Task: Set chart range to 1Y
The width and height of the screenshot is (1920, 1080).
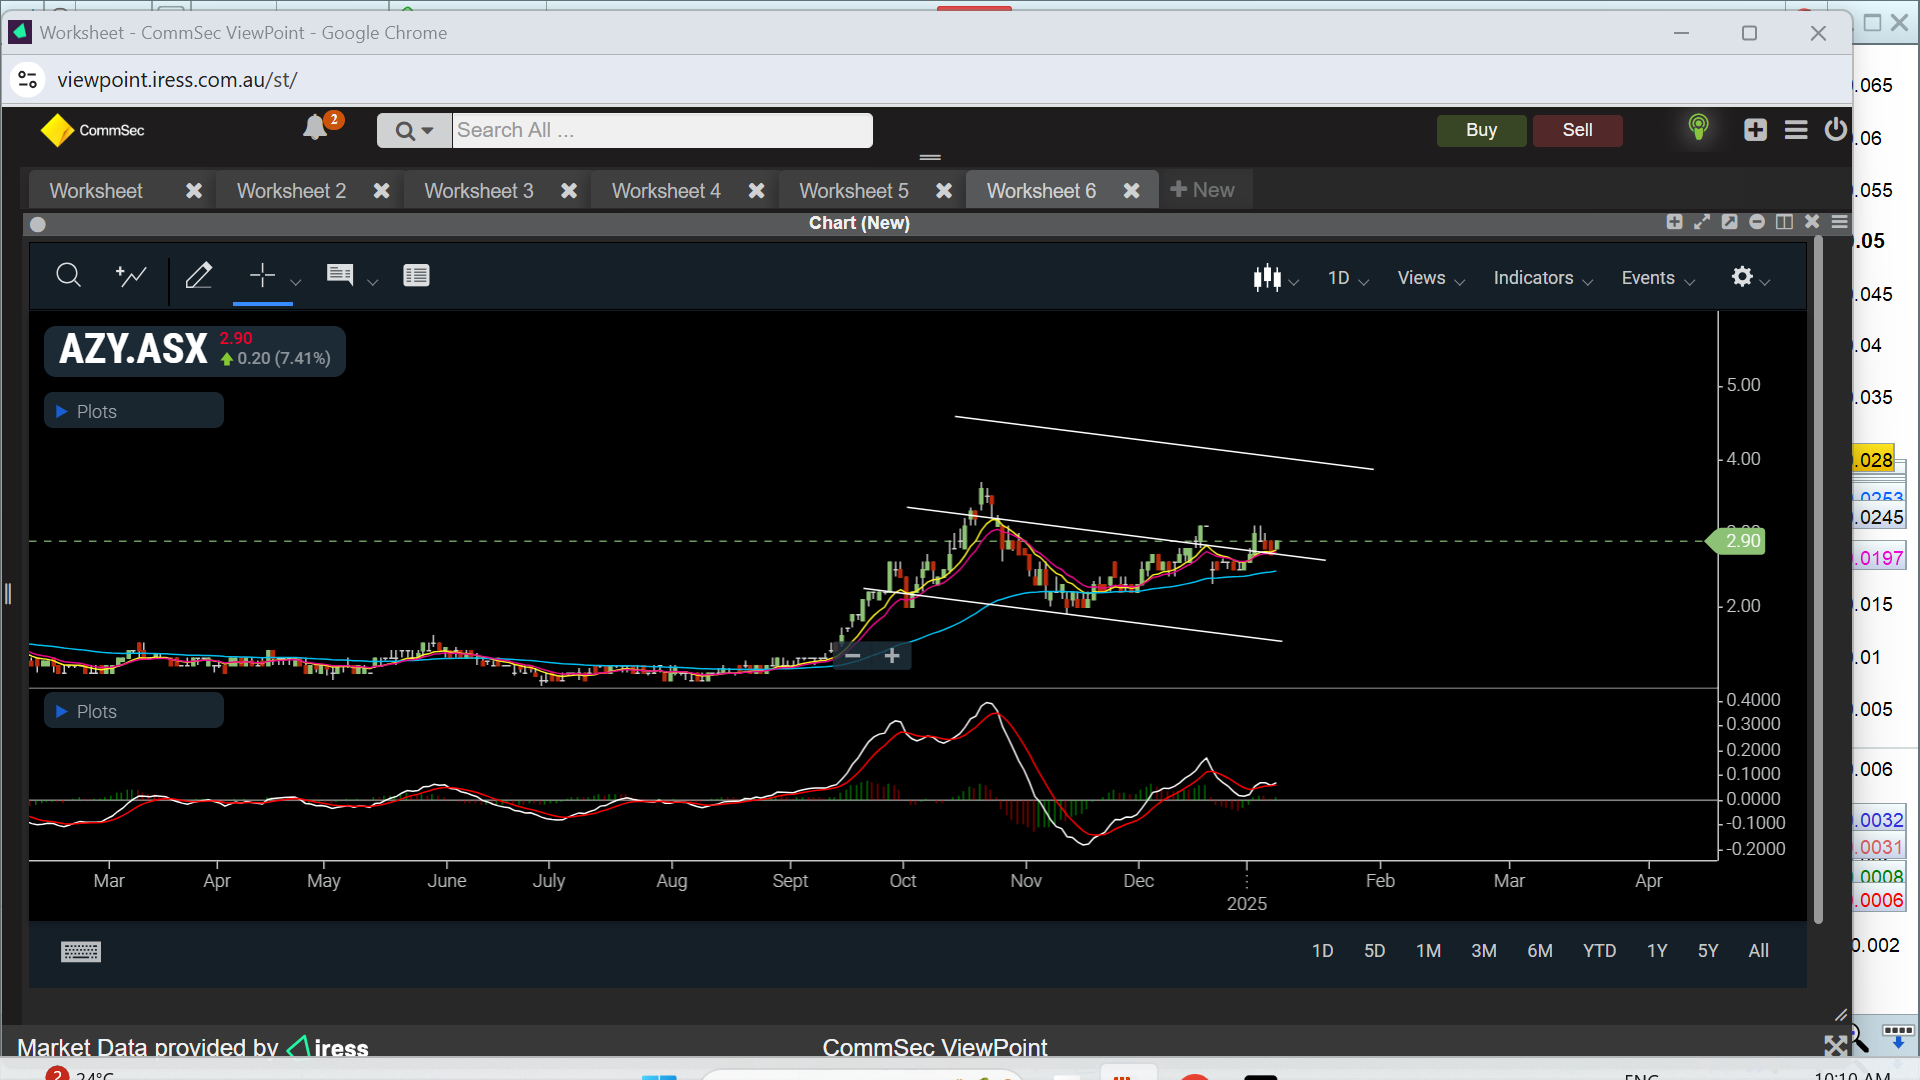Action: click(x=1657, y=951)
